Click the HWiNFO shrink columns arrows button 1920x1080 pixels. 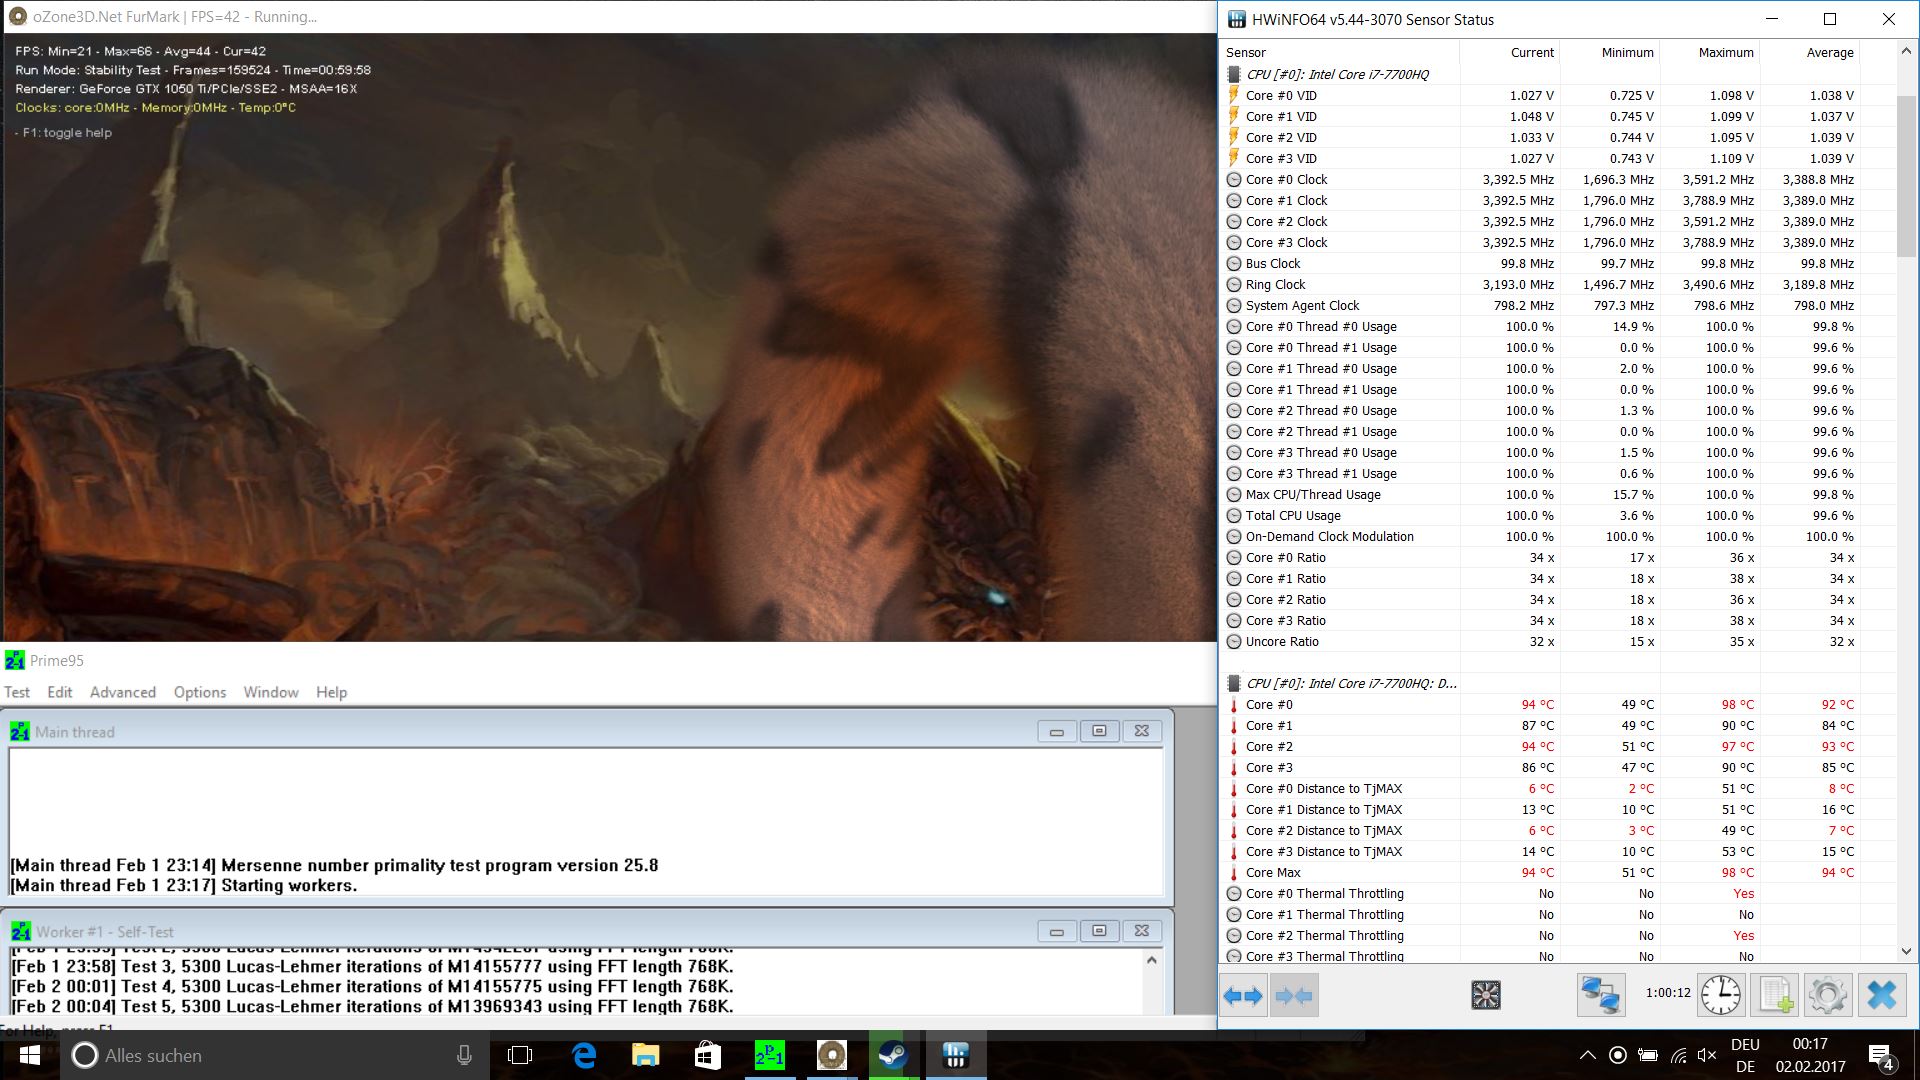1294,996
